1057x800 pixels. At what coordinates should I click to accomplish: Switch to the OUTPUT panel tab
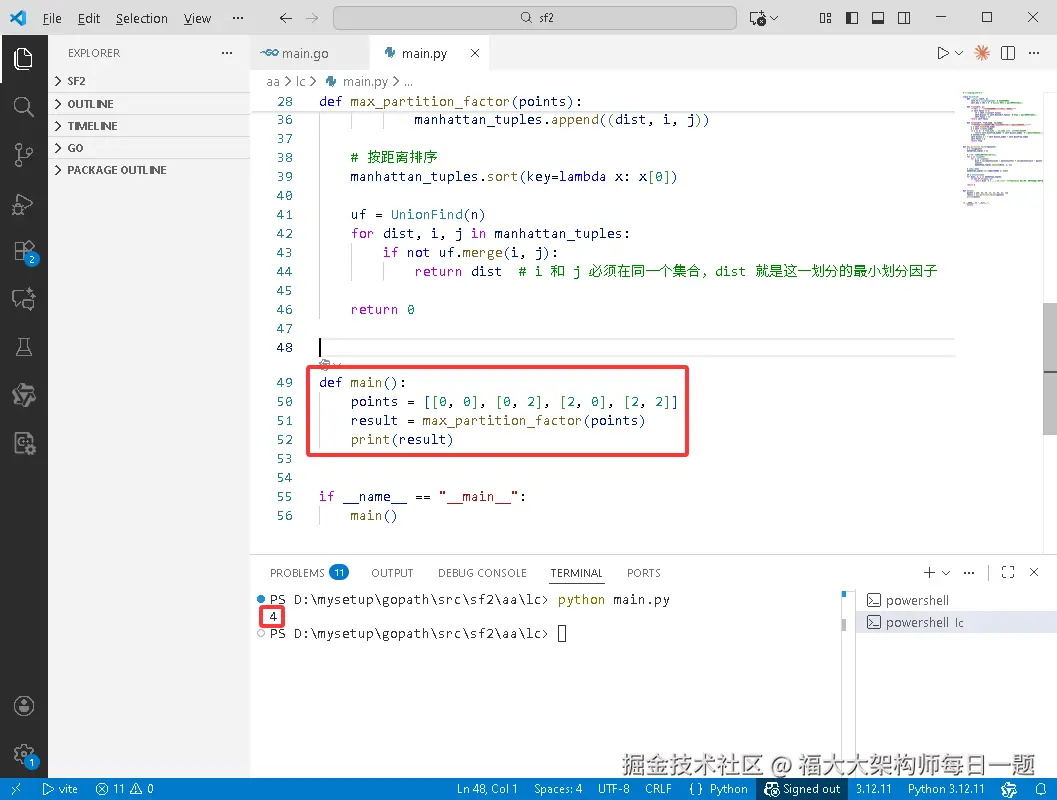pos(392,573)
